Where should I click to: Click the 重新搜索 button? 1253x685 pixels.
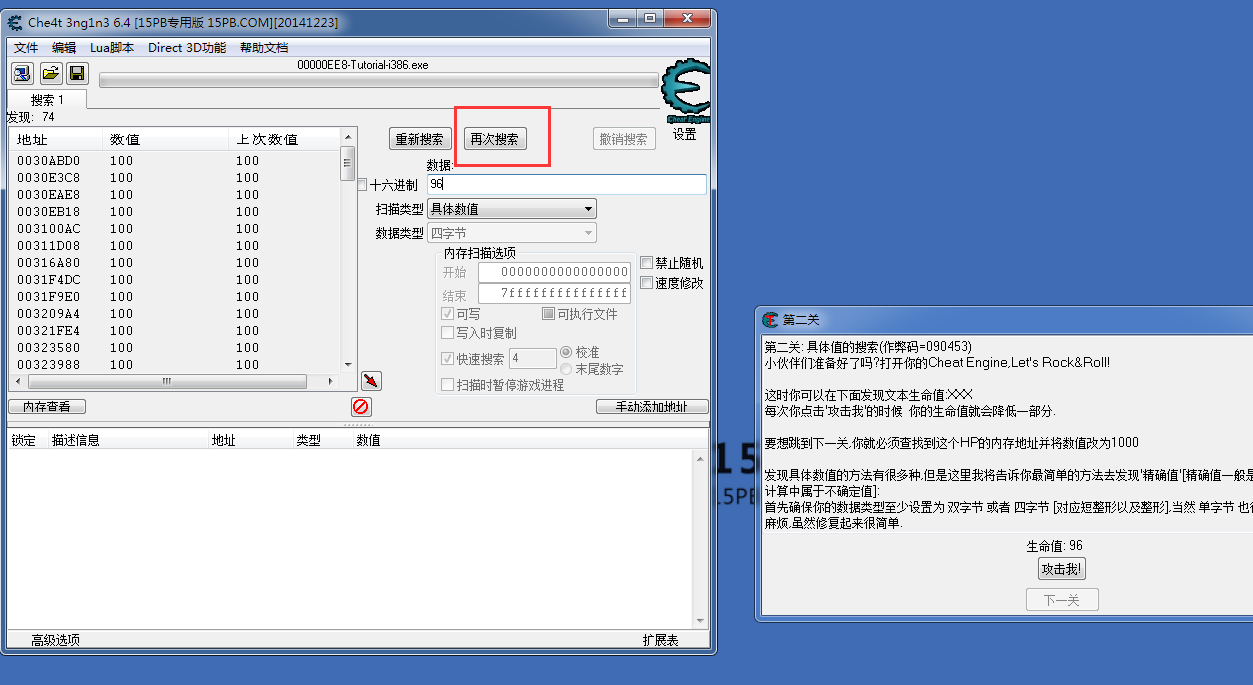pos(420,139)
